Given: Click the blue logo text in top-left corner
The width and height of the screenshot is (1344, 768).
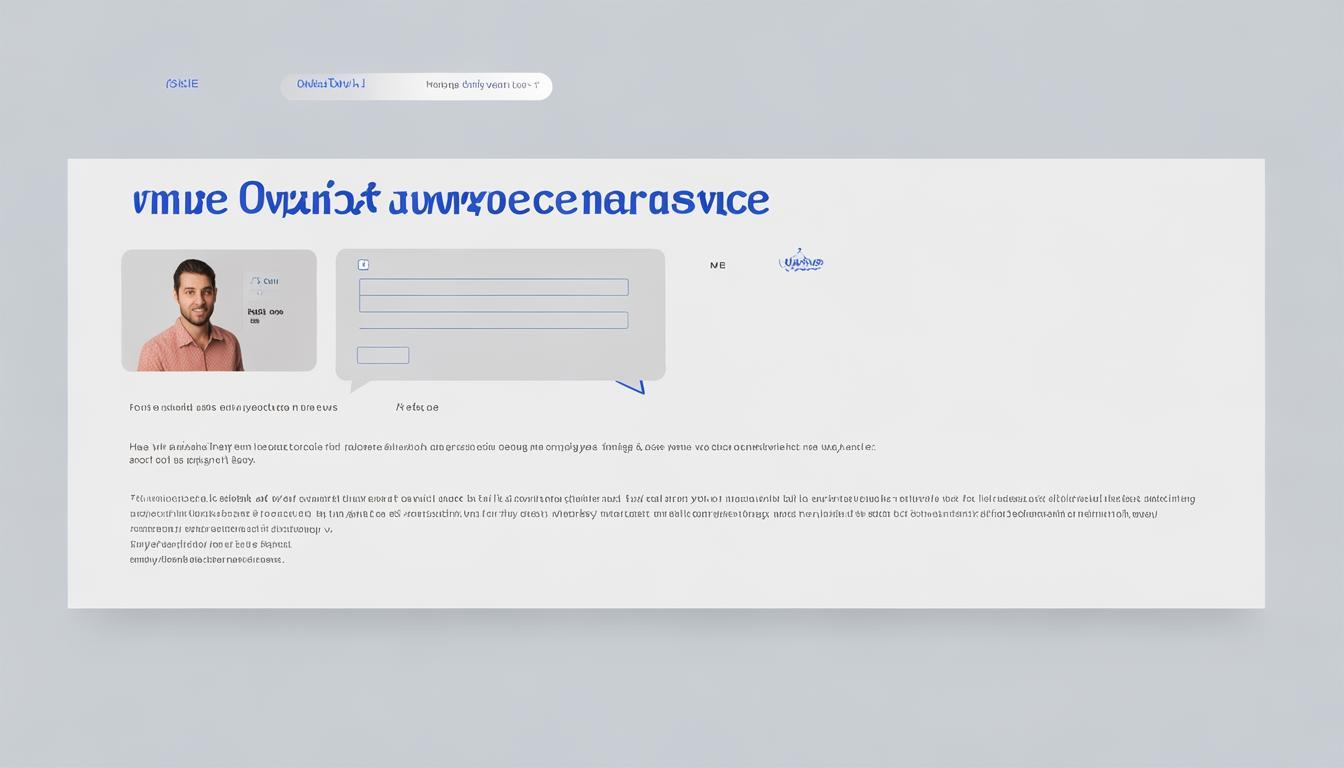Looking at the screenshot, I should (182, 84).
